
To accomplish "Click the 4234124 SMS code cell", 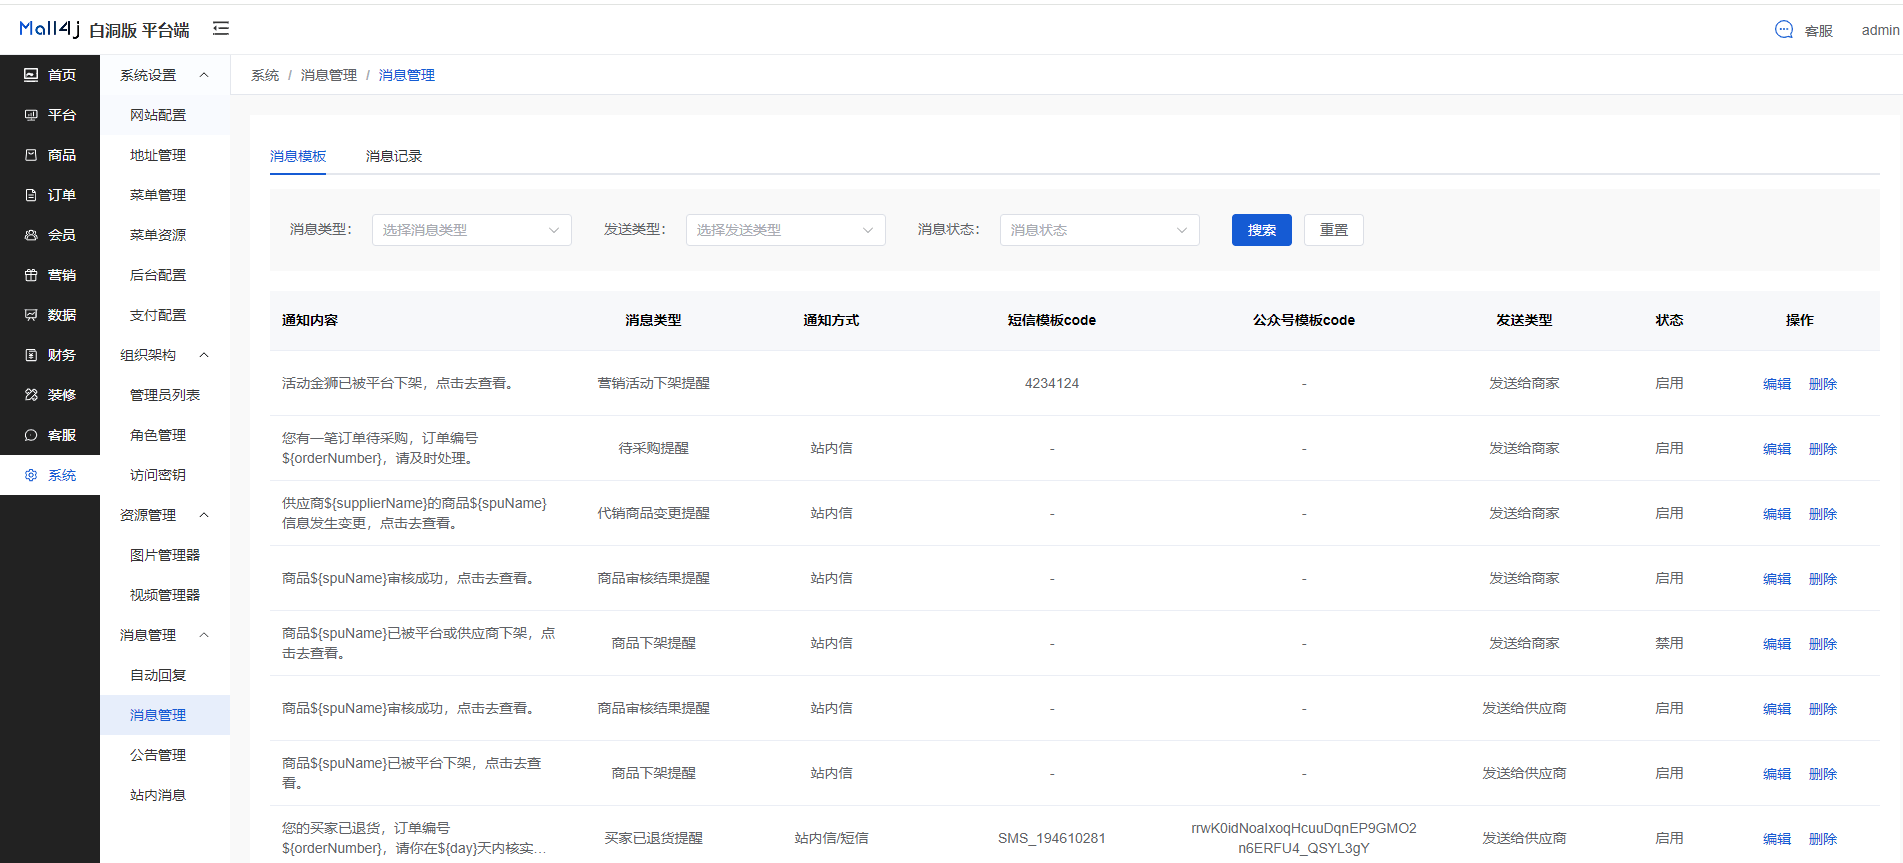I will point(1052,383).
